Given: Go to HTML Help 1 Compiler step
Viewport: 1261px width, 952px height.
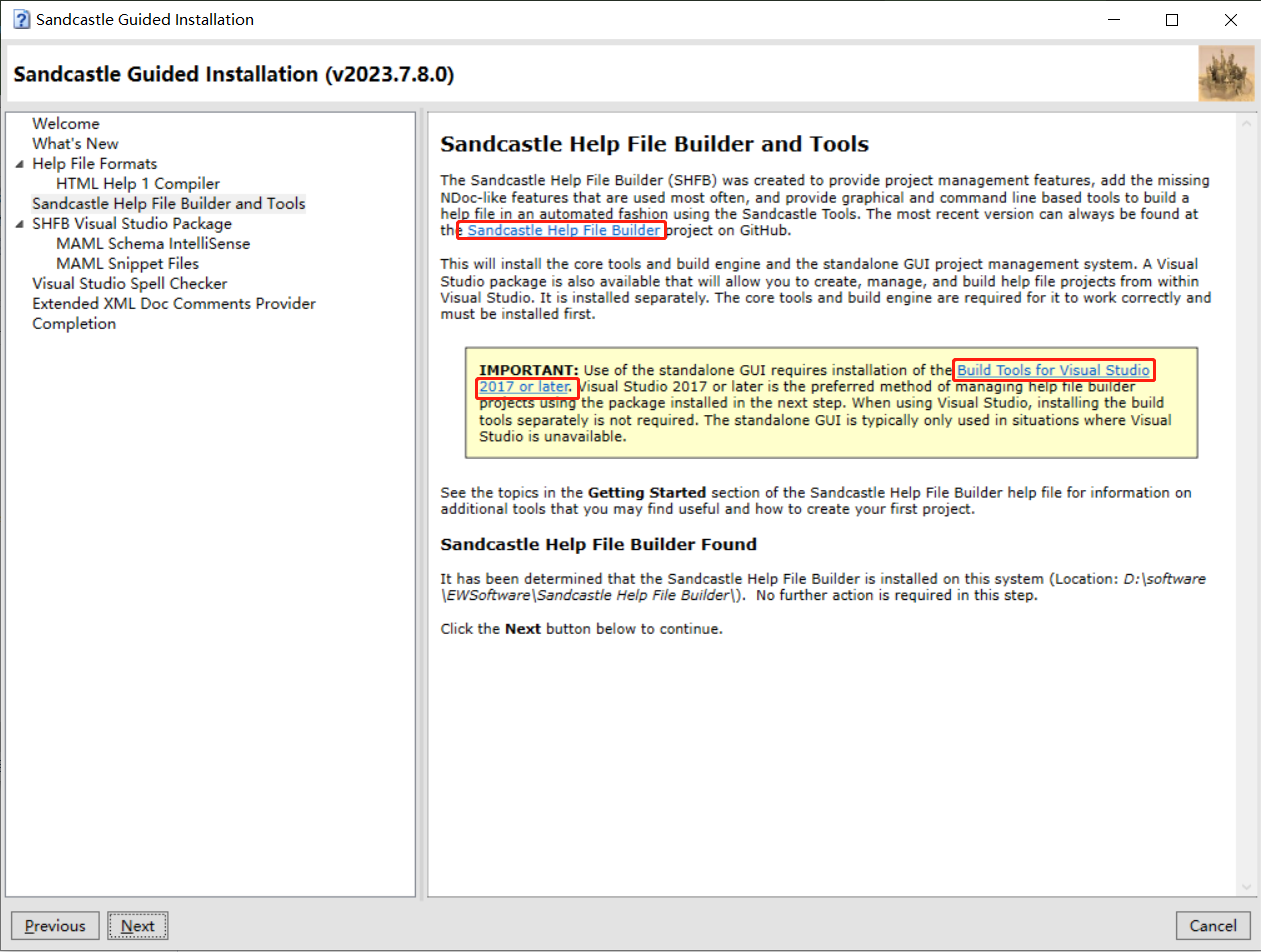Looking at the screenshot, I should pyautogui.click(x=138, y=184).
